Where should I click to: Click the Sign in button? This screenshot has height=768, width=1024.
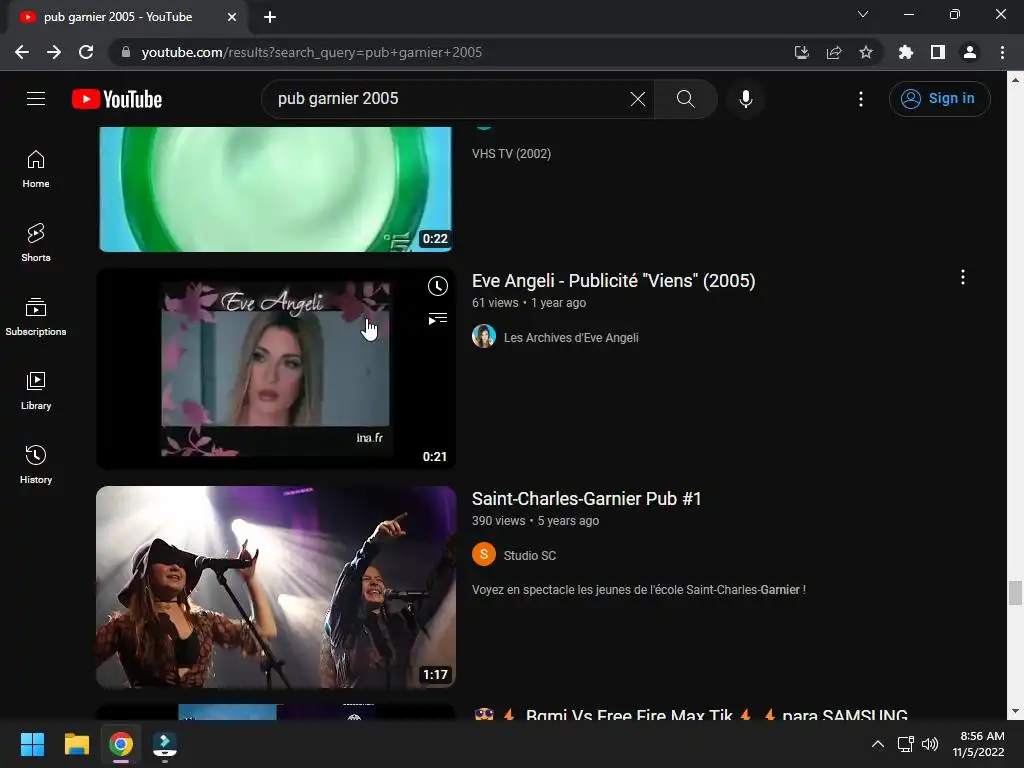[x=939, y=99]
